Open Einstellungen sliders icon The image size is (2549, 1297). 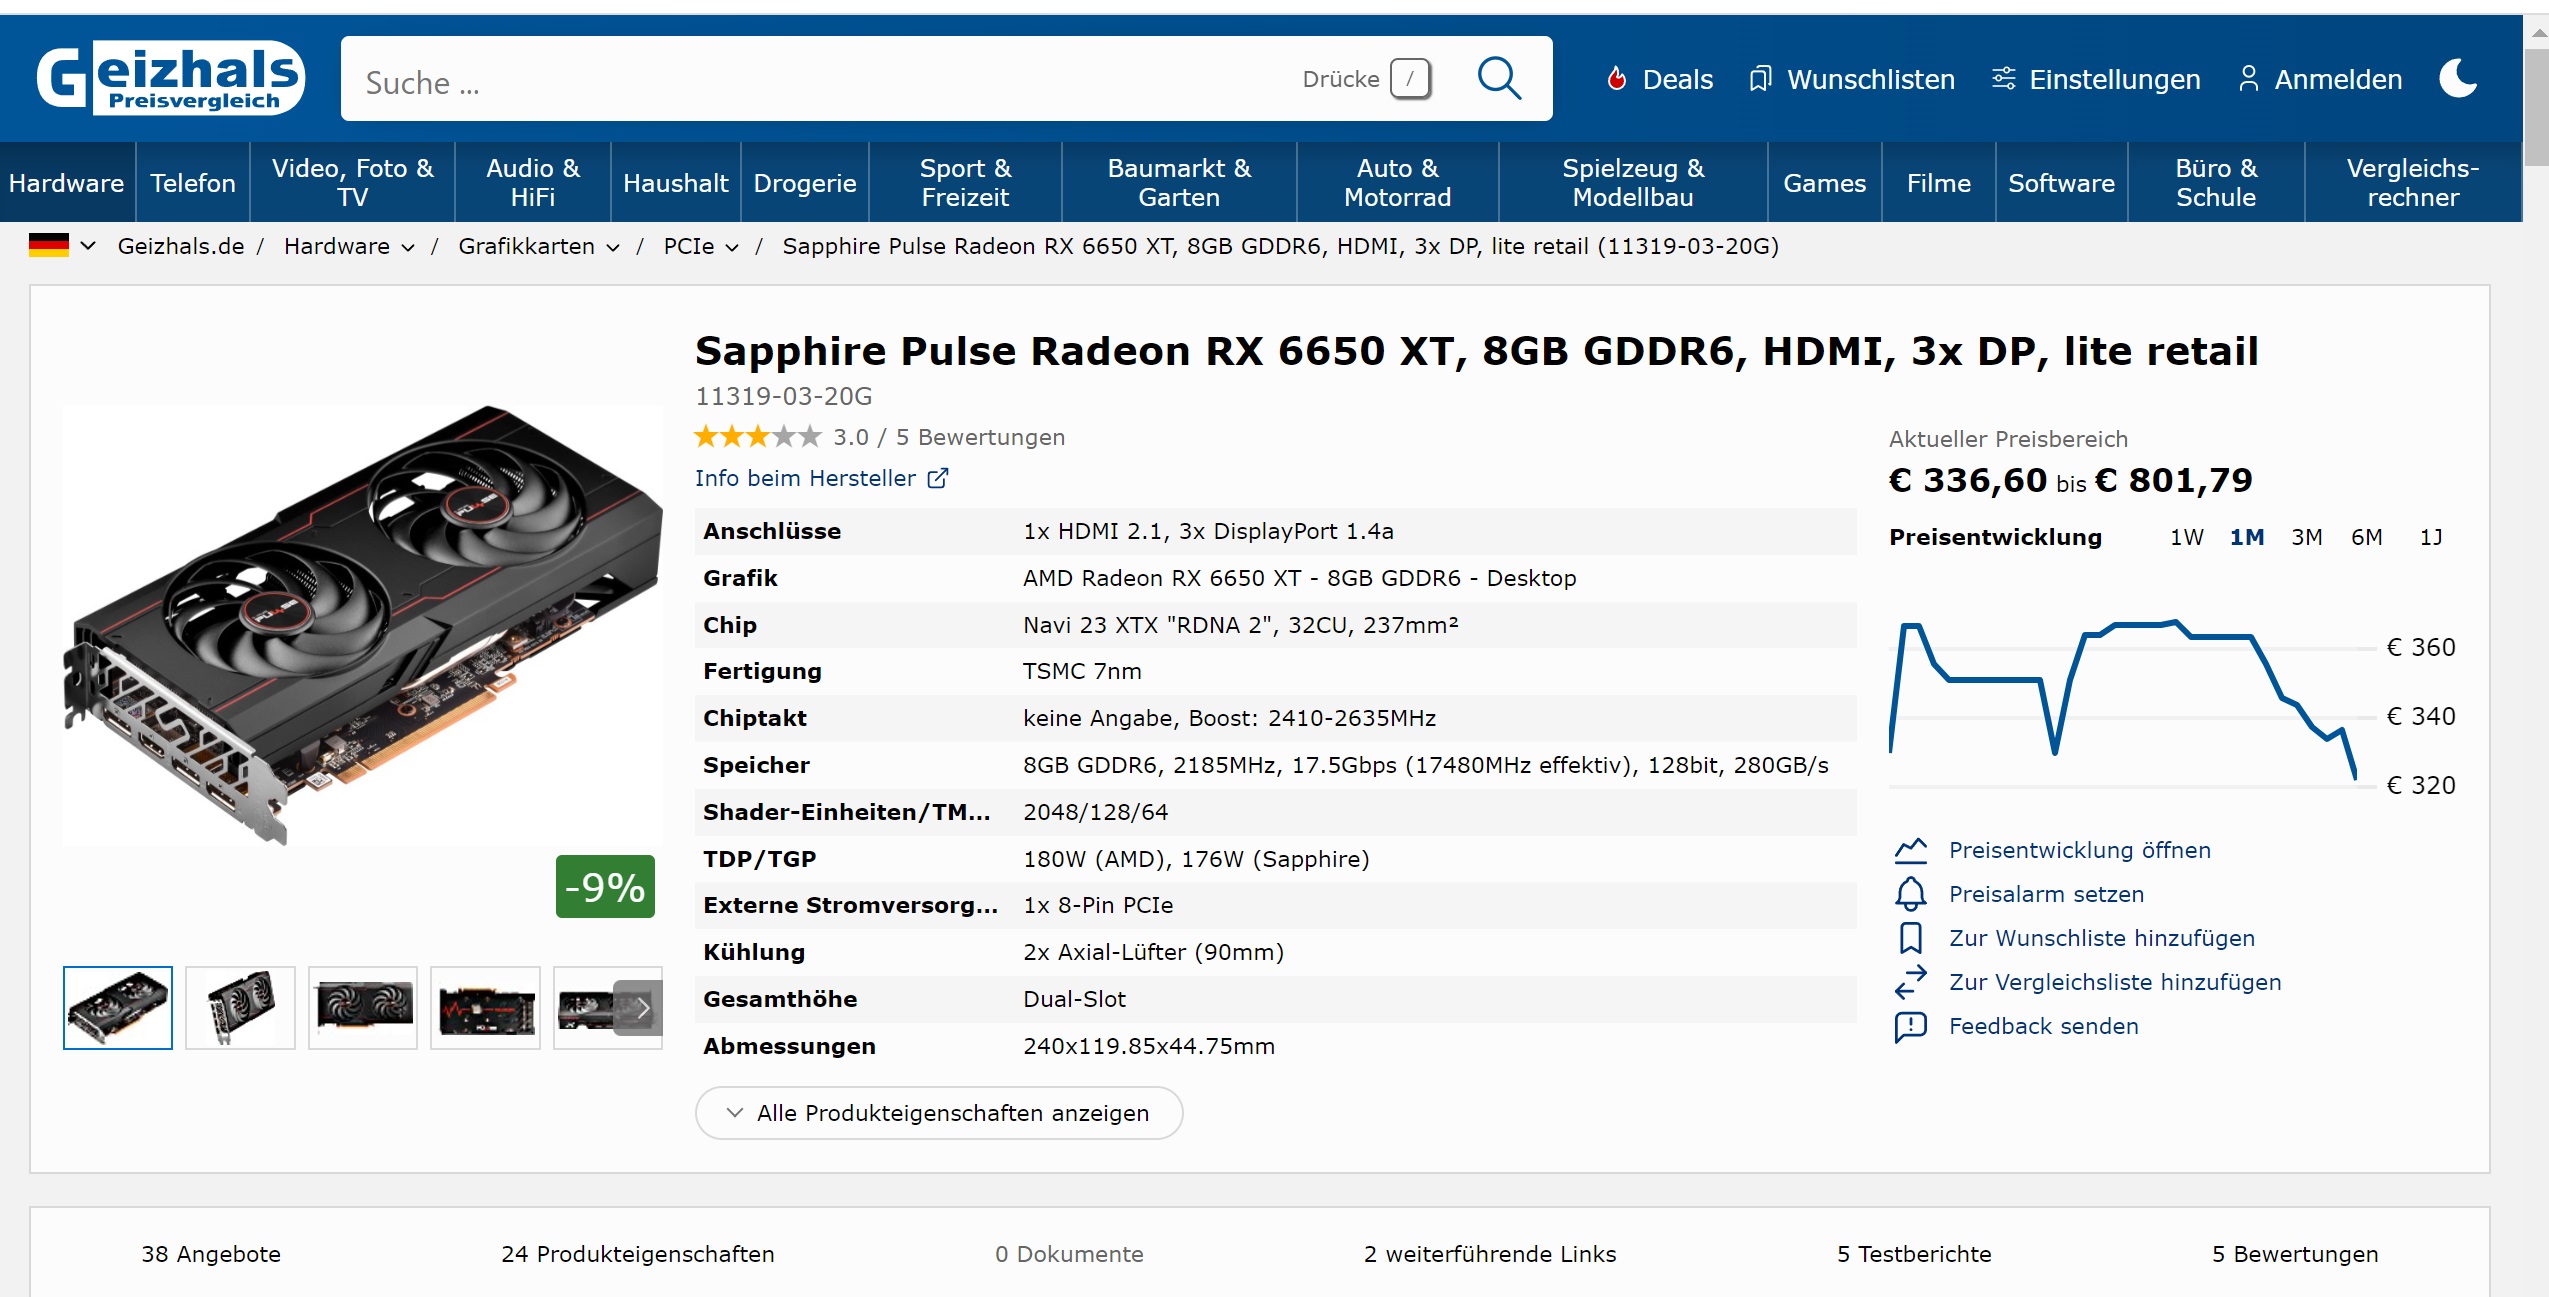point(2003,79)
